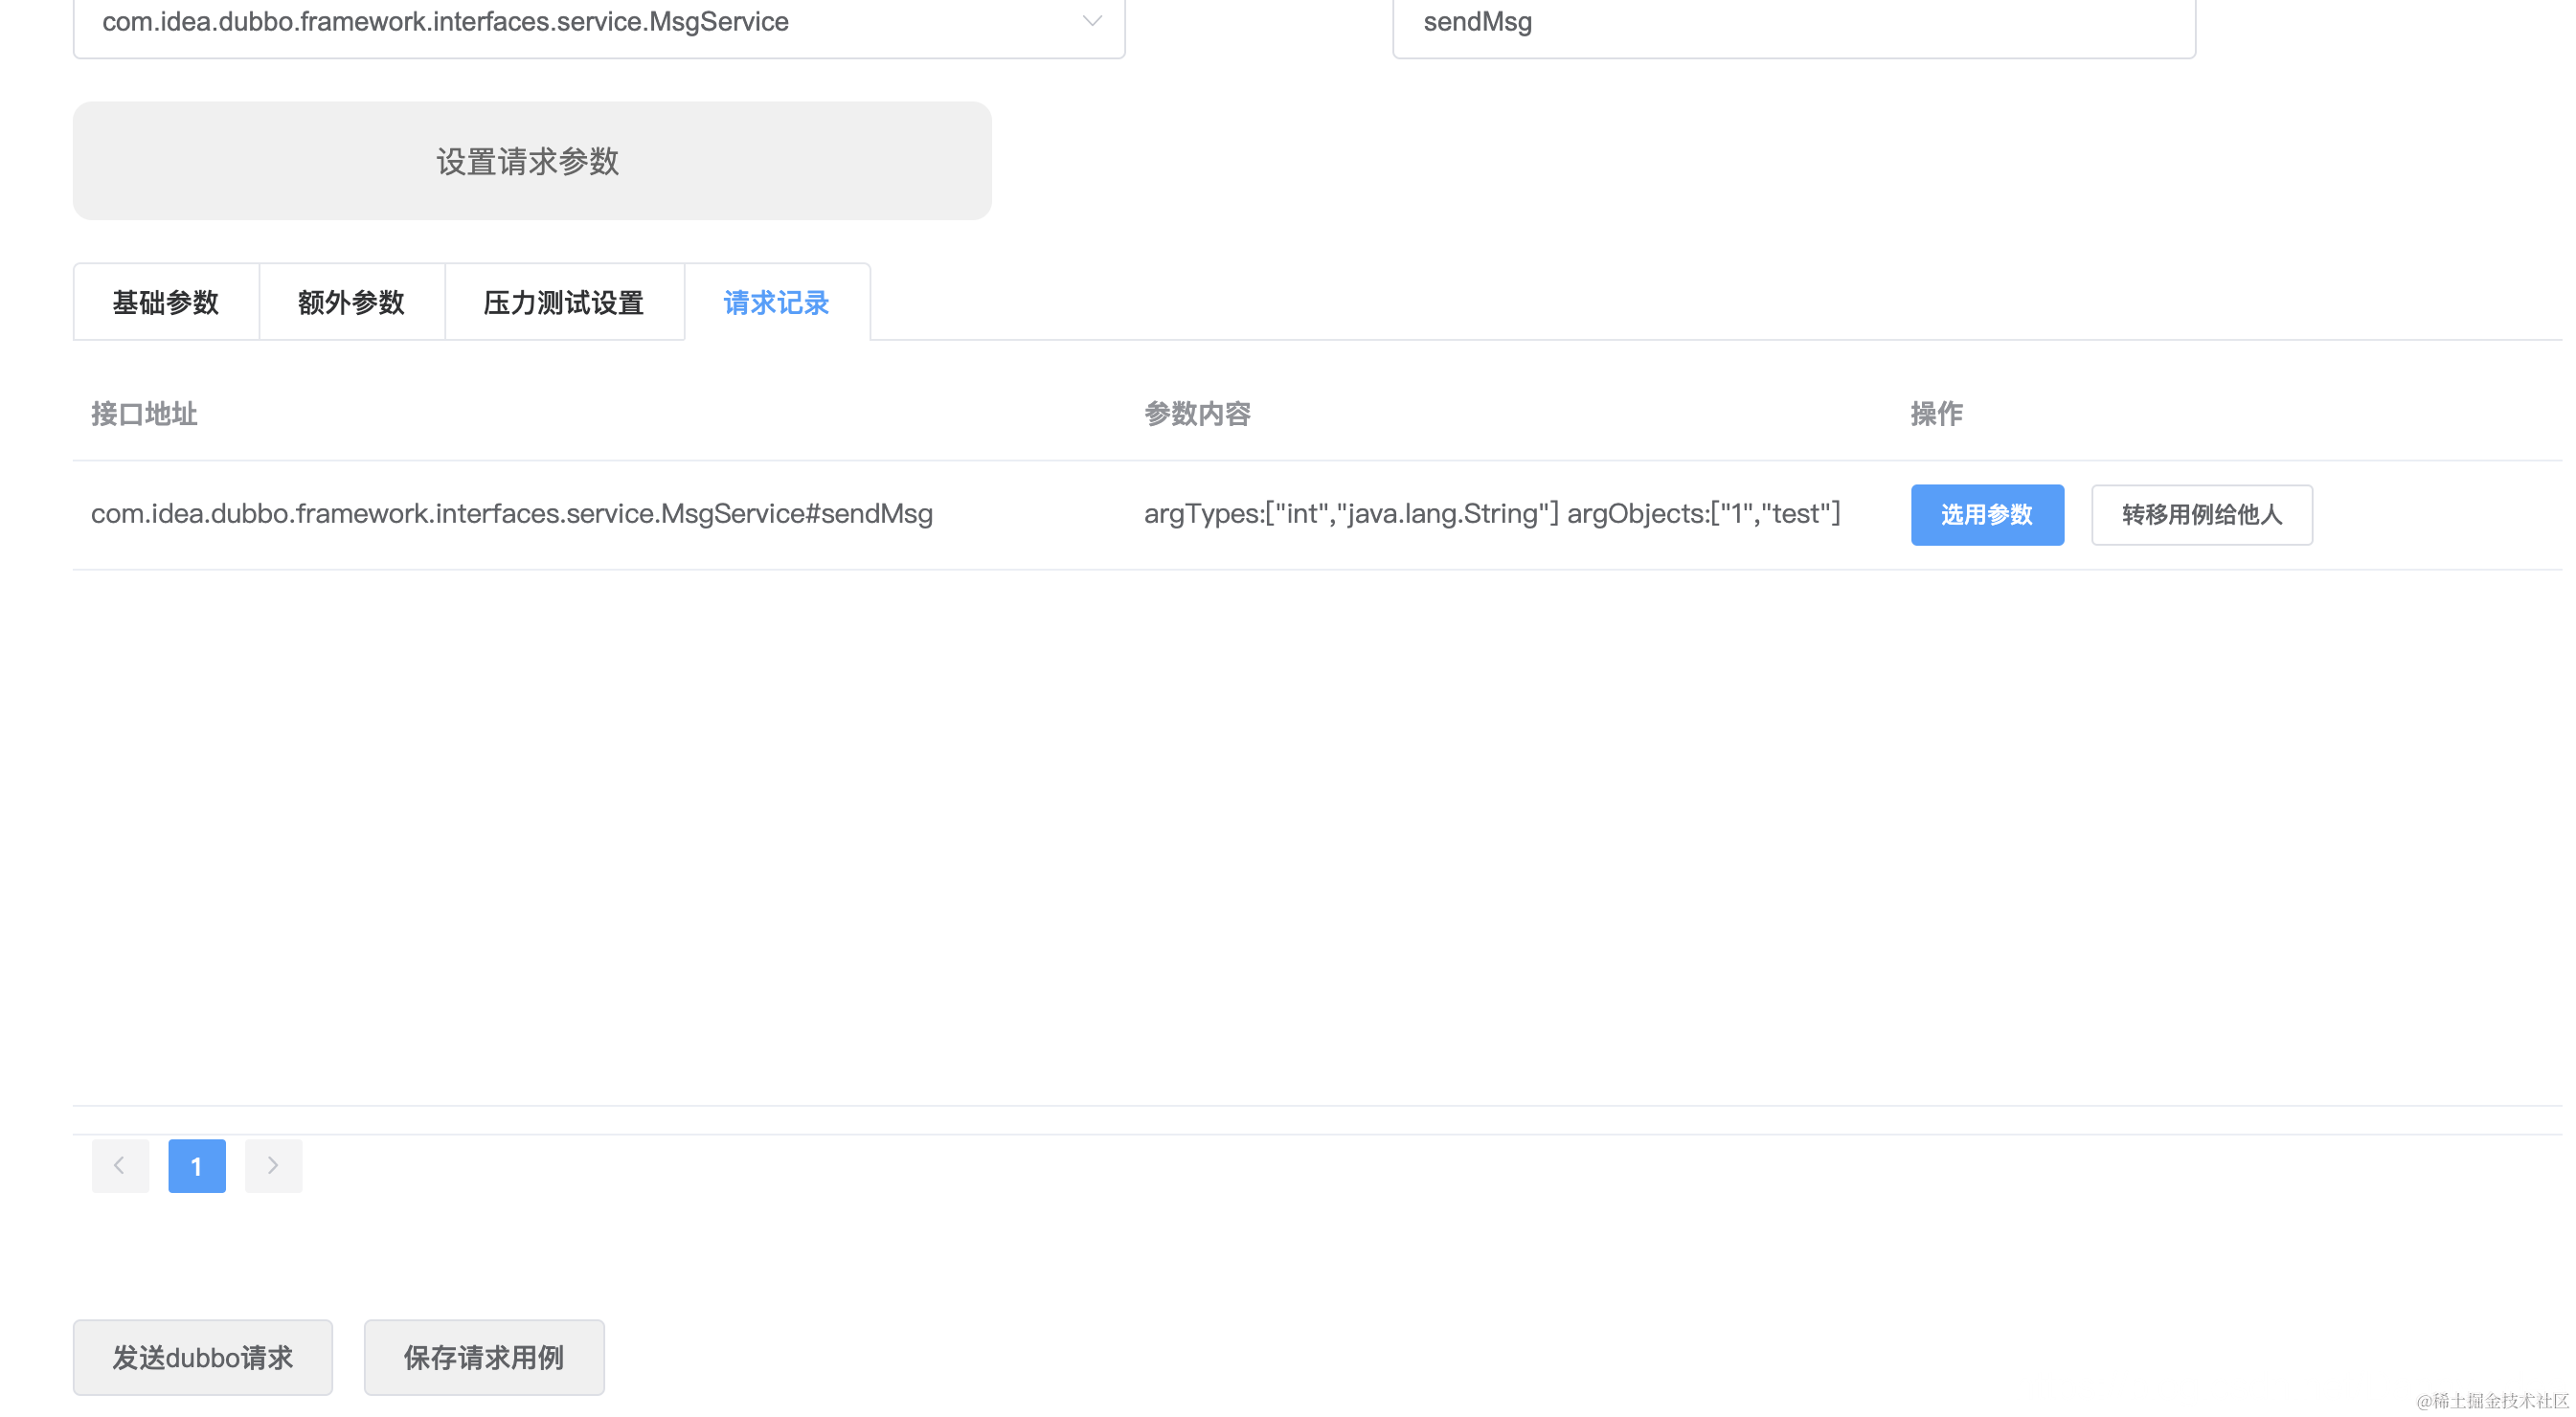The image size is (2576, 1417).
Task: Switch to the 额外参数 tab
Action: coord(351,302)
